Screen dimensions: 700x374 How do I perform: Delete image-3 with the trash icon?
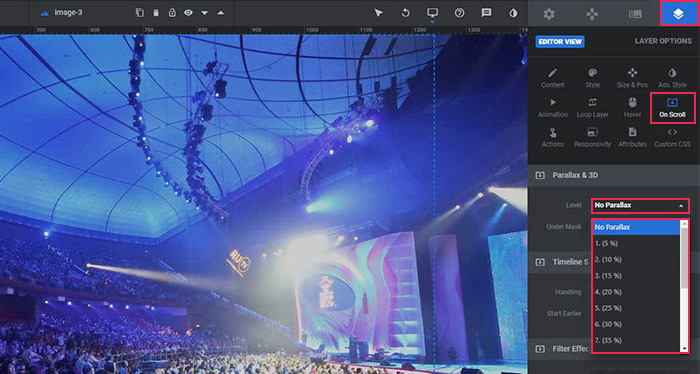156,12
